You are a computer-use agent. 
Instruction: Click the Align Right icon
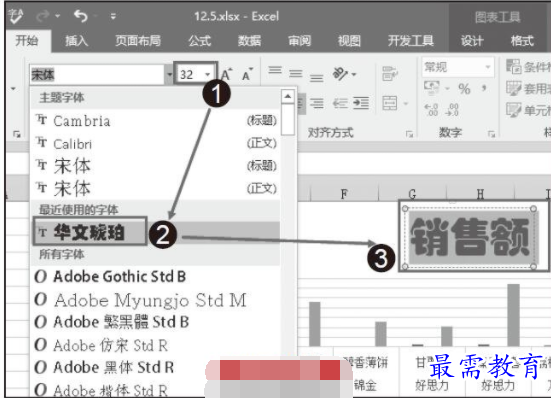[x=317, y=103]
